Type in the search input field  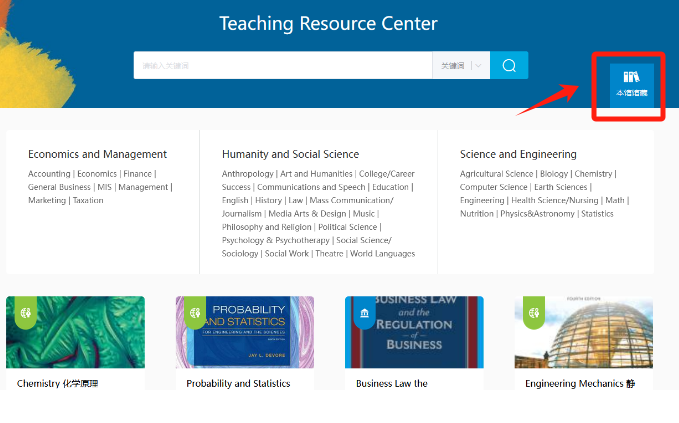coord(282,66)
